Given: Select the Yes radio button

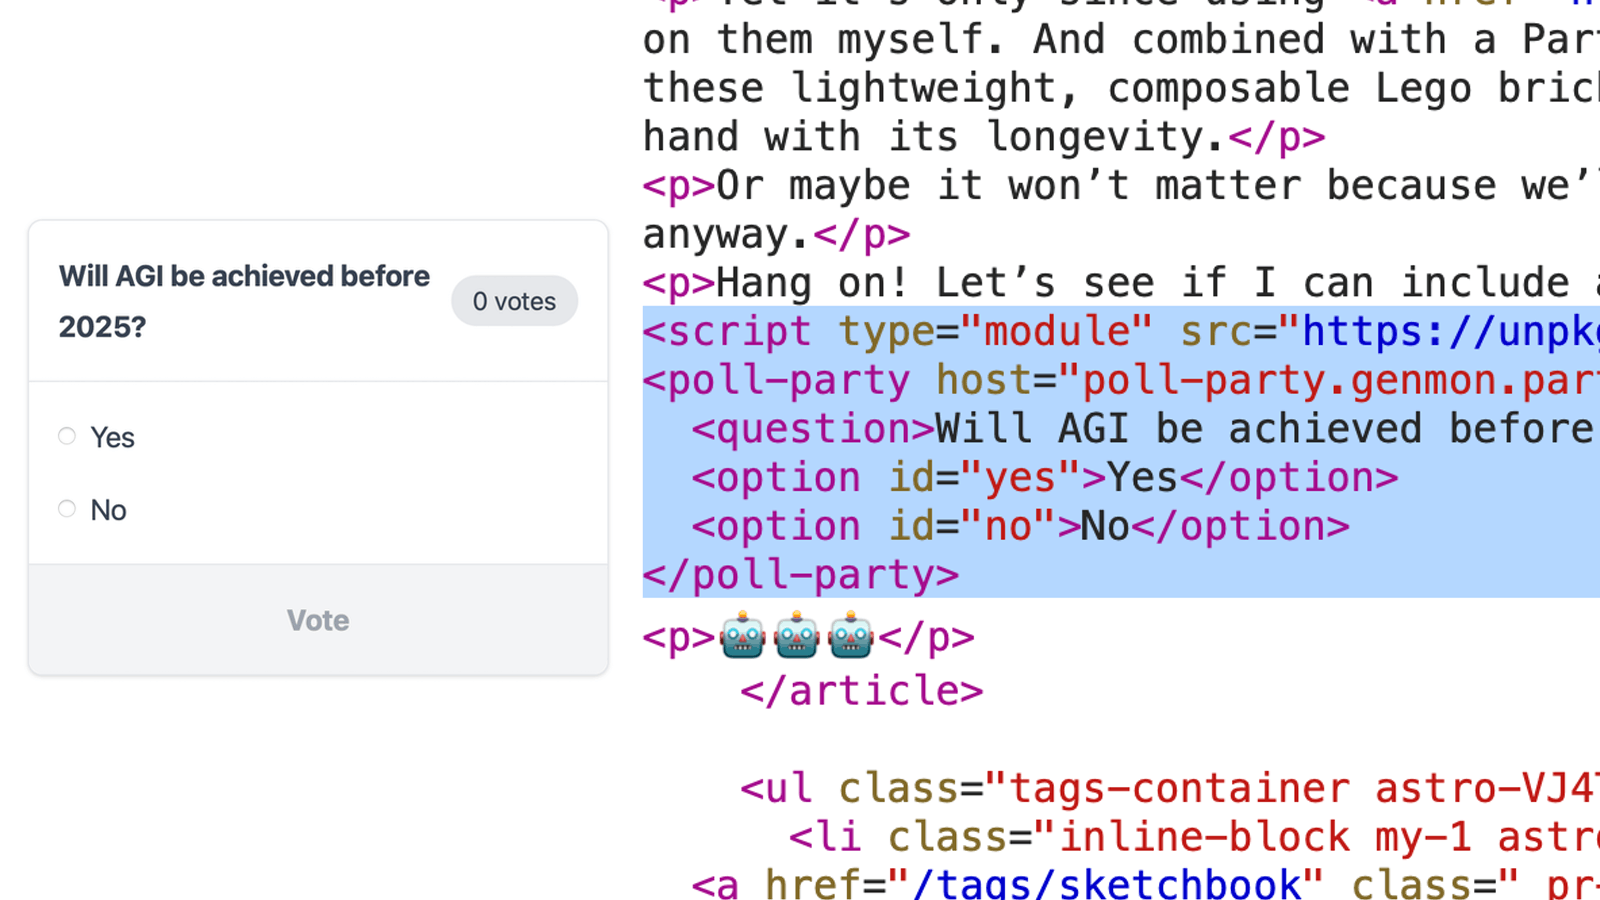Looking at the screenshot, I should [x=67, y=436].
